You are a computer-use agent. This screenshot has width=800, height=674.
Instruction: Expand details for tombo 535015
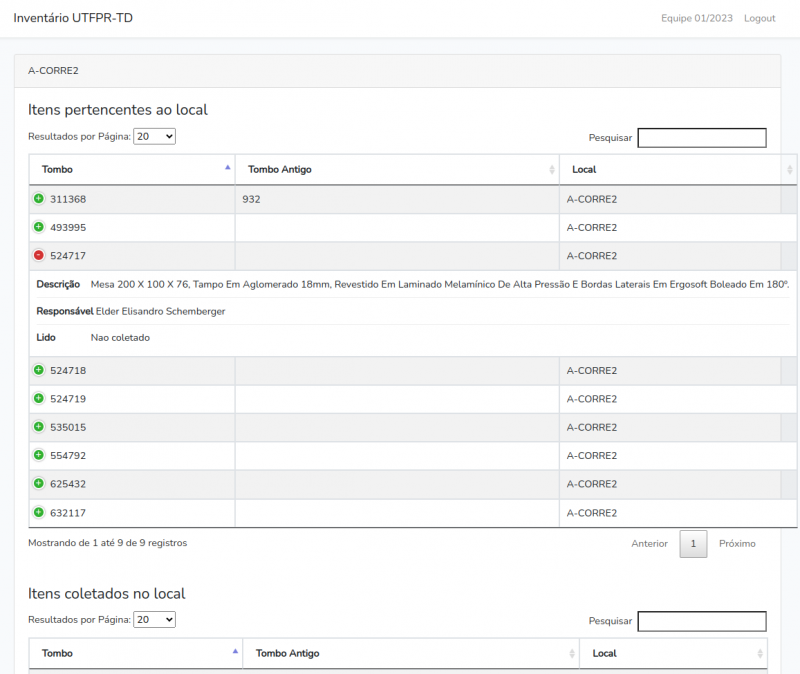(x=39, y=427)
